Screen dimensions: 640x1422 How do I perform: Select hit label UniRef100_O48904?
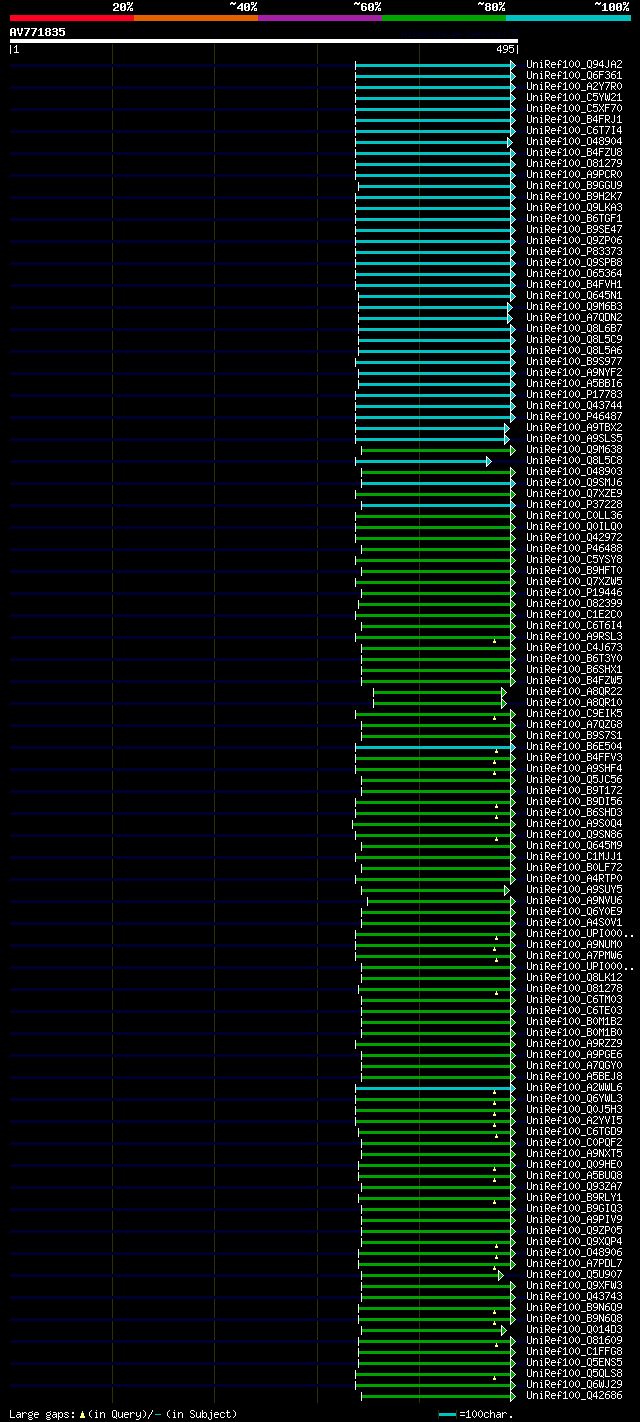(574, 142)
